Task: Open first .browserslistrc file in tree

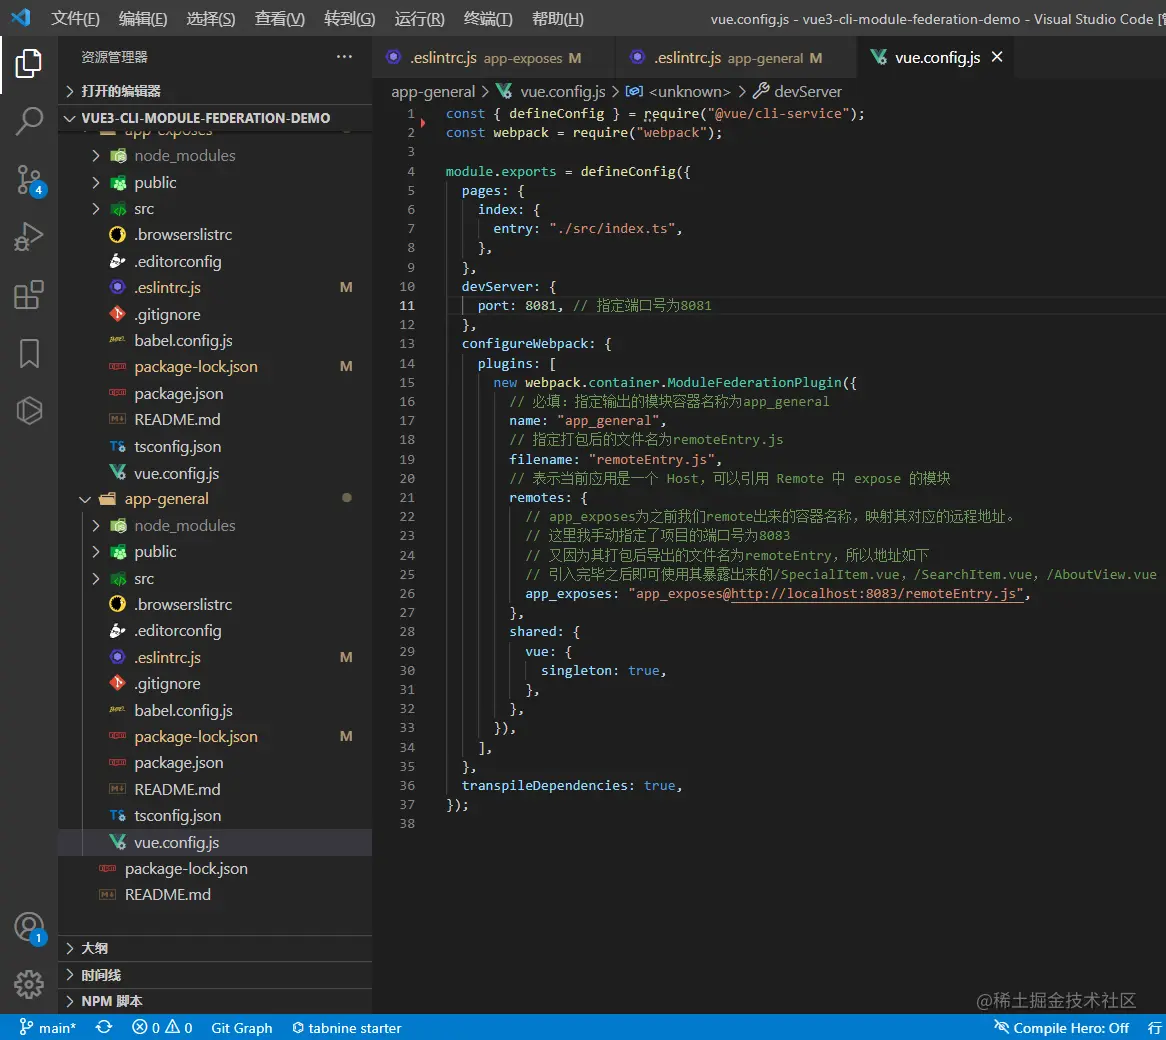Action: [215, 235]
